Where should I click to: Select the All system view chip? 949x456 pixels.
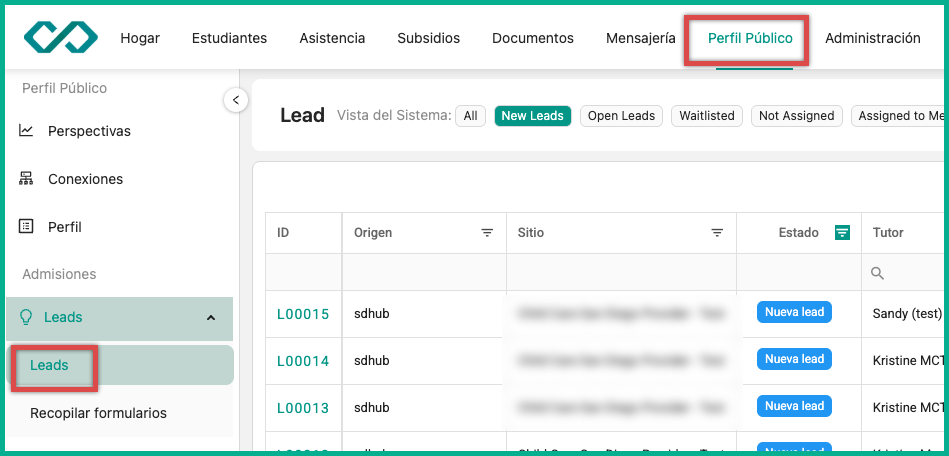point(470,116)
